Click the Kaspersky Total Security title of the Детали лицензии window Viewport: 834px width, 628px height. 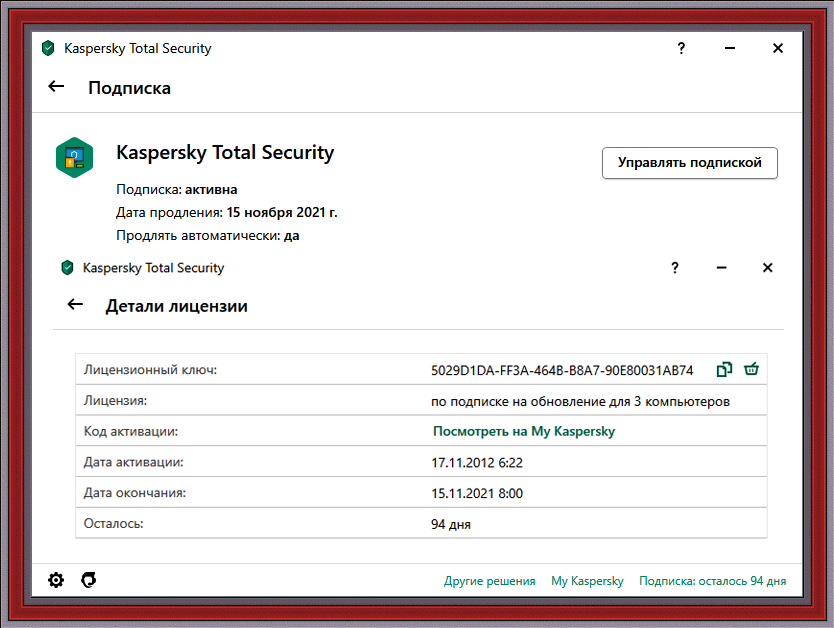[x=154, y=267]
